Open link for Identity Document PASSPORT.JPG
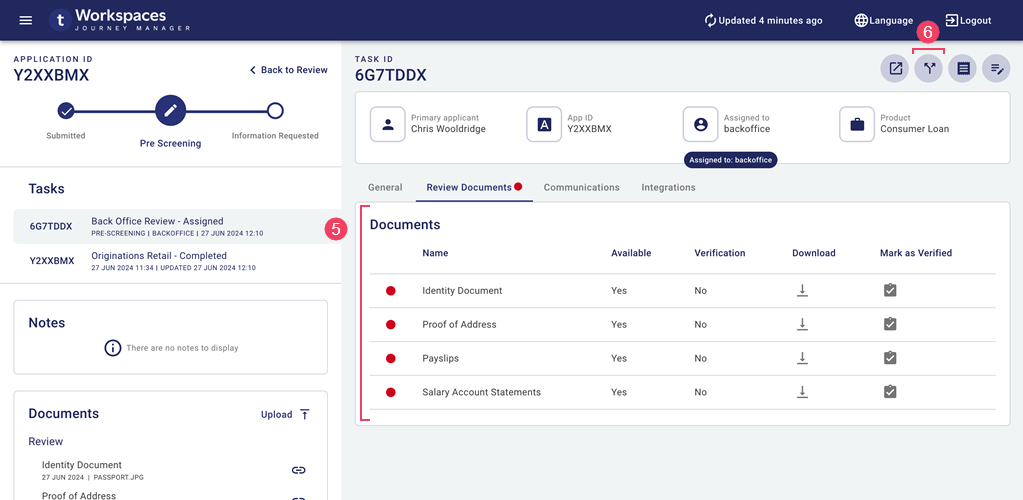The width and height of the screenshot is (1023, 500). [298, 470]
